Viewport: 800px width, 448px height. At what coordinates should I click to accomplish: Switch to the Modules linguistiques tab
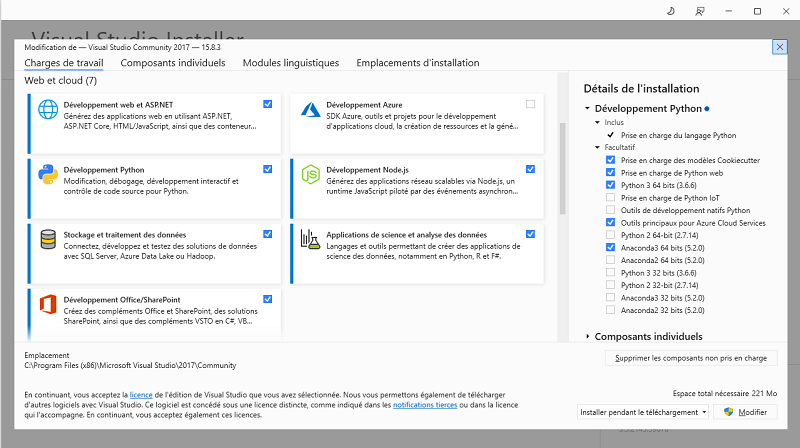tap(290, 63)
